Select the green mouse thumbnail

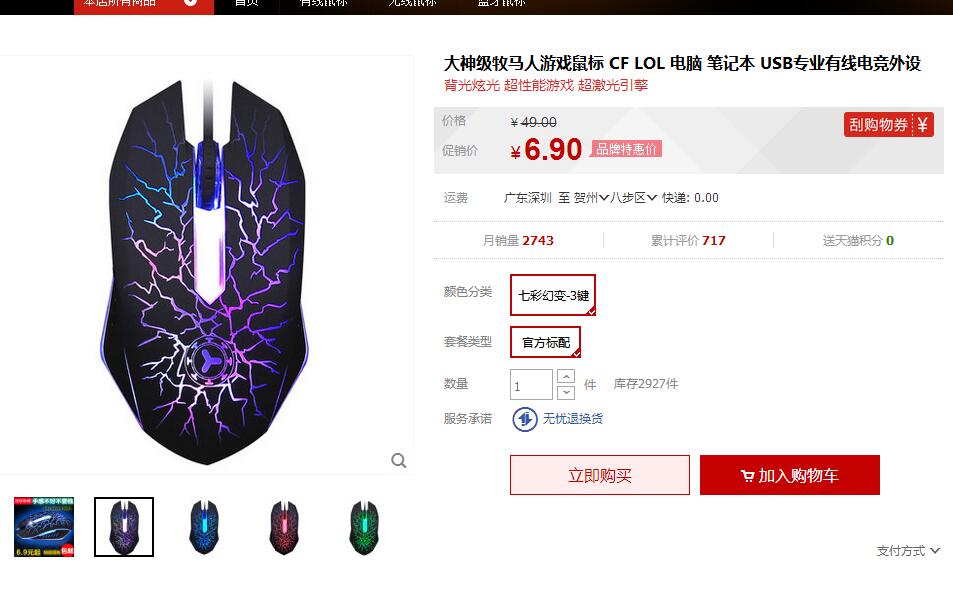pos(364,527)
